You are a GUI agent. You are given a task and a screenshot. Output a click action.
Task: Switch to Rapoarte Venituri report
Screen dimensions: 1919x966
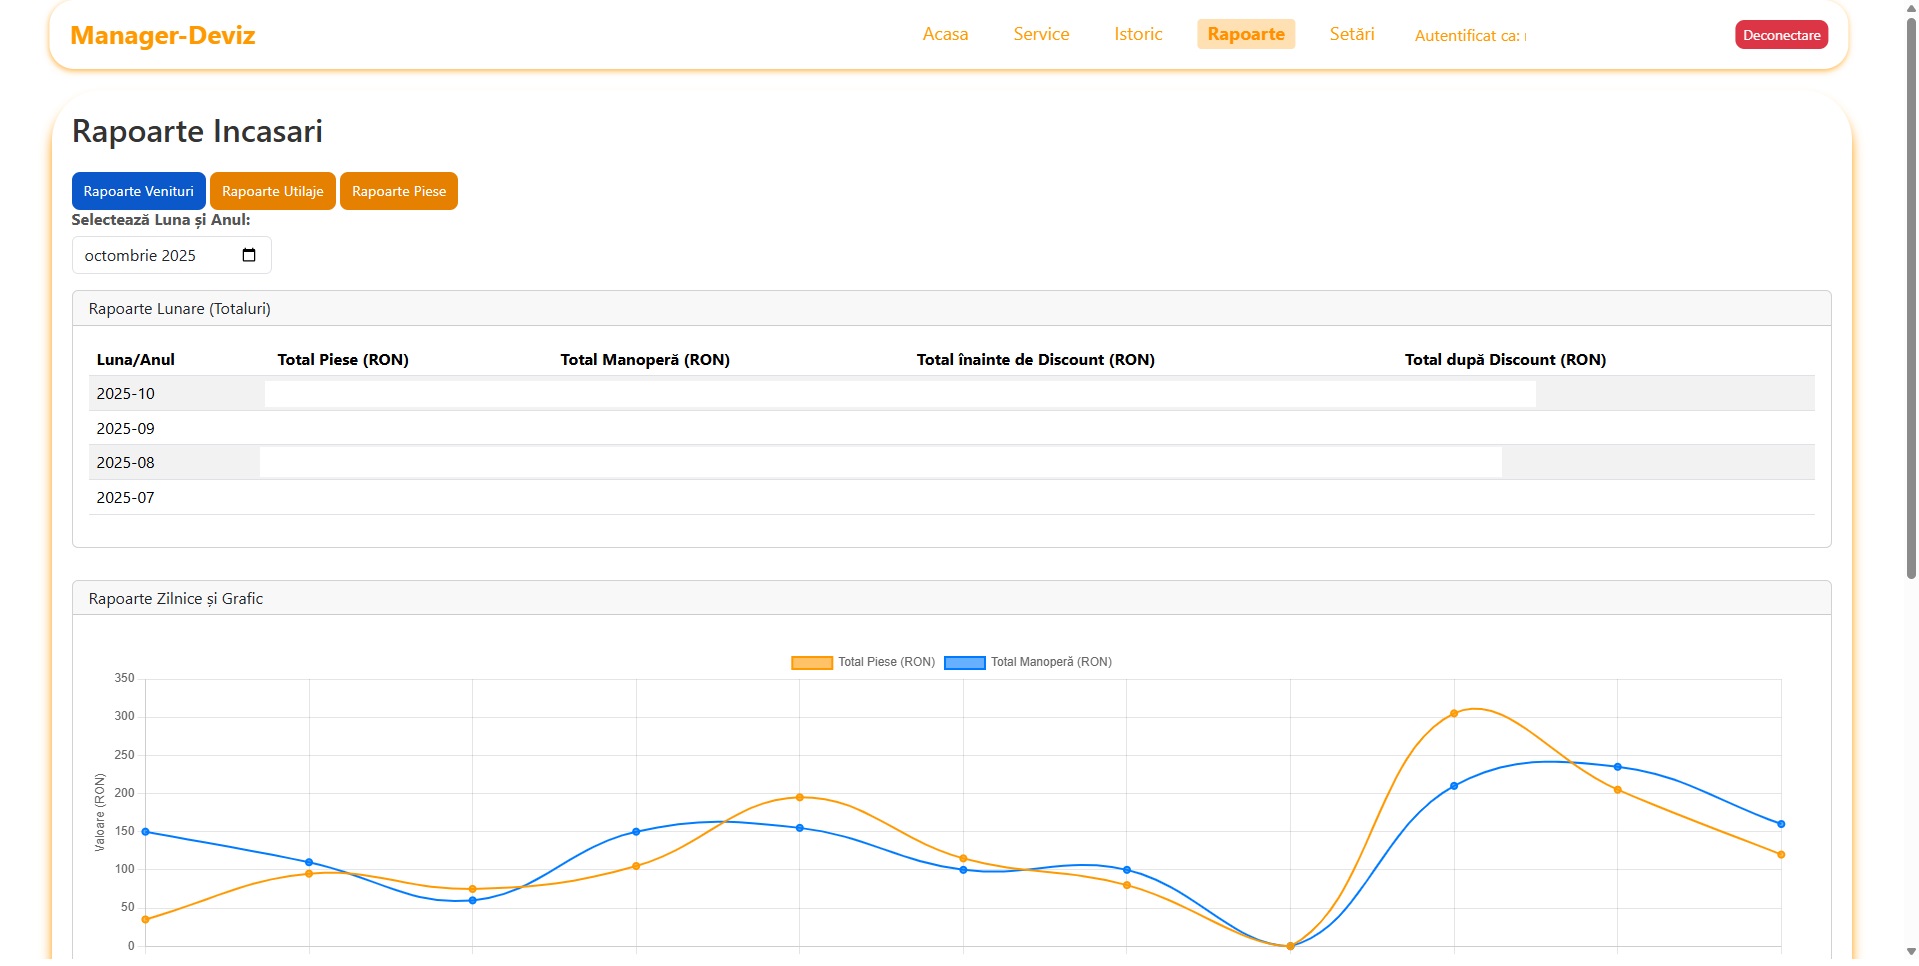[x=139, y=191]
